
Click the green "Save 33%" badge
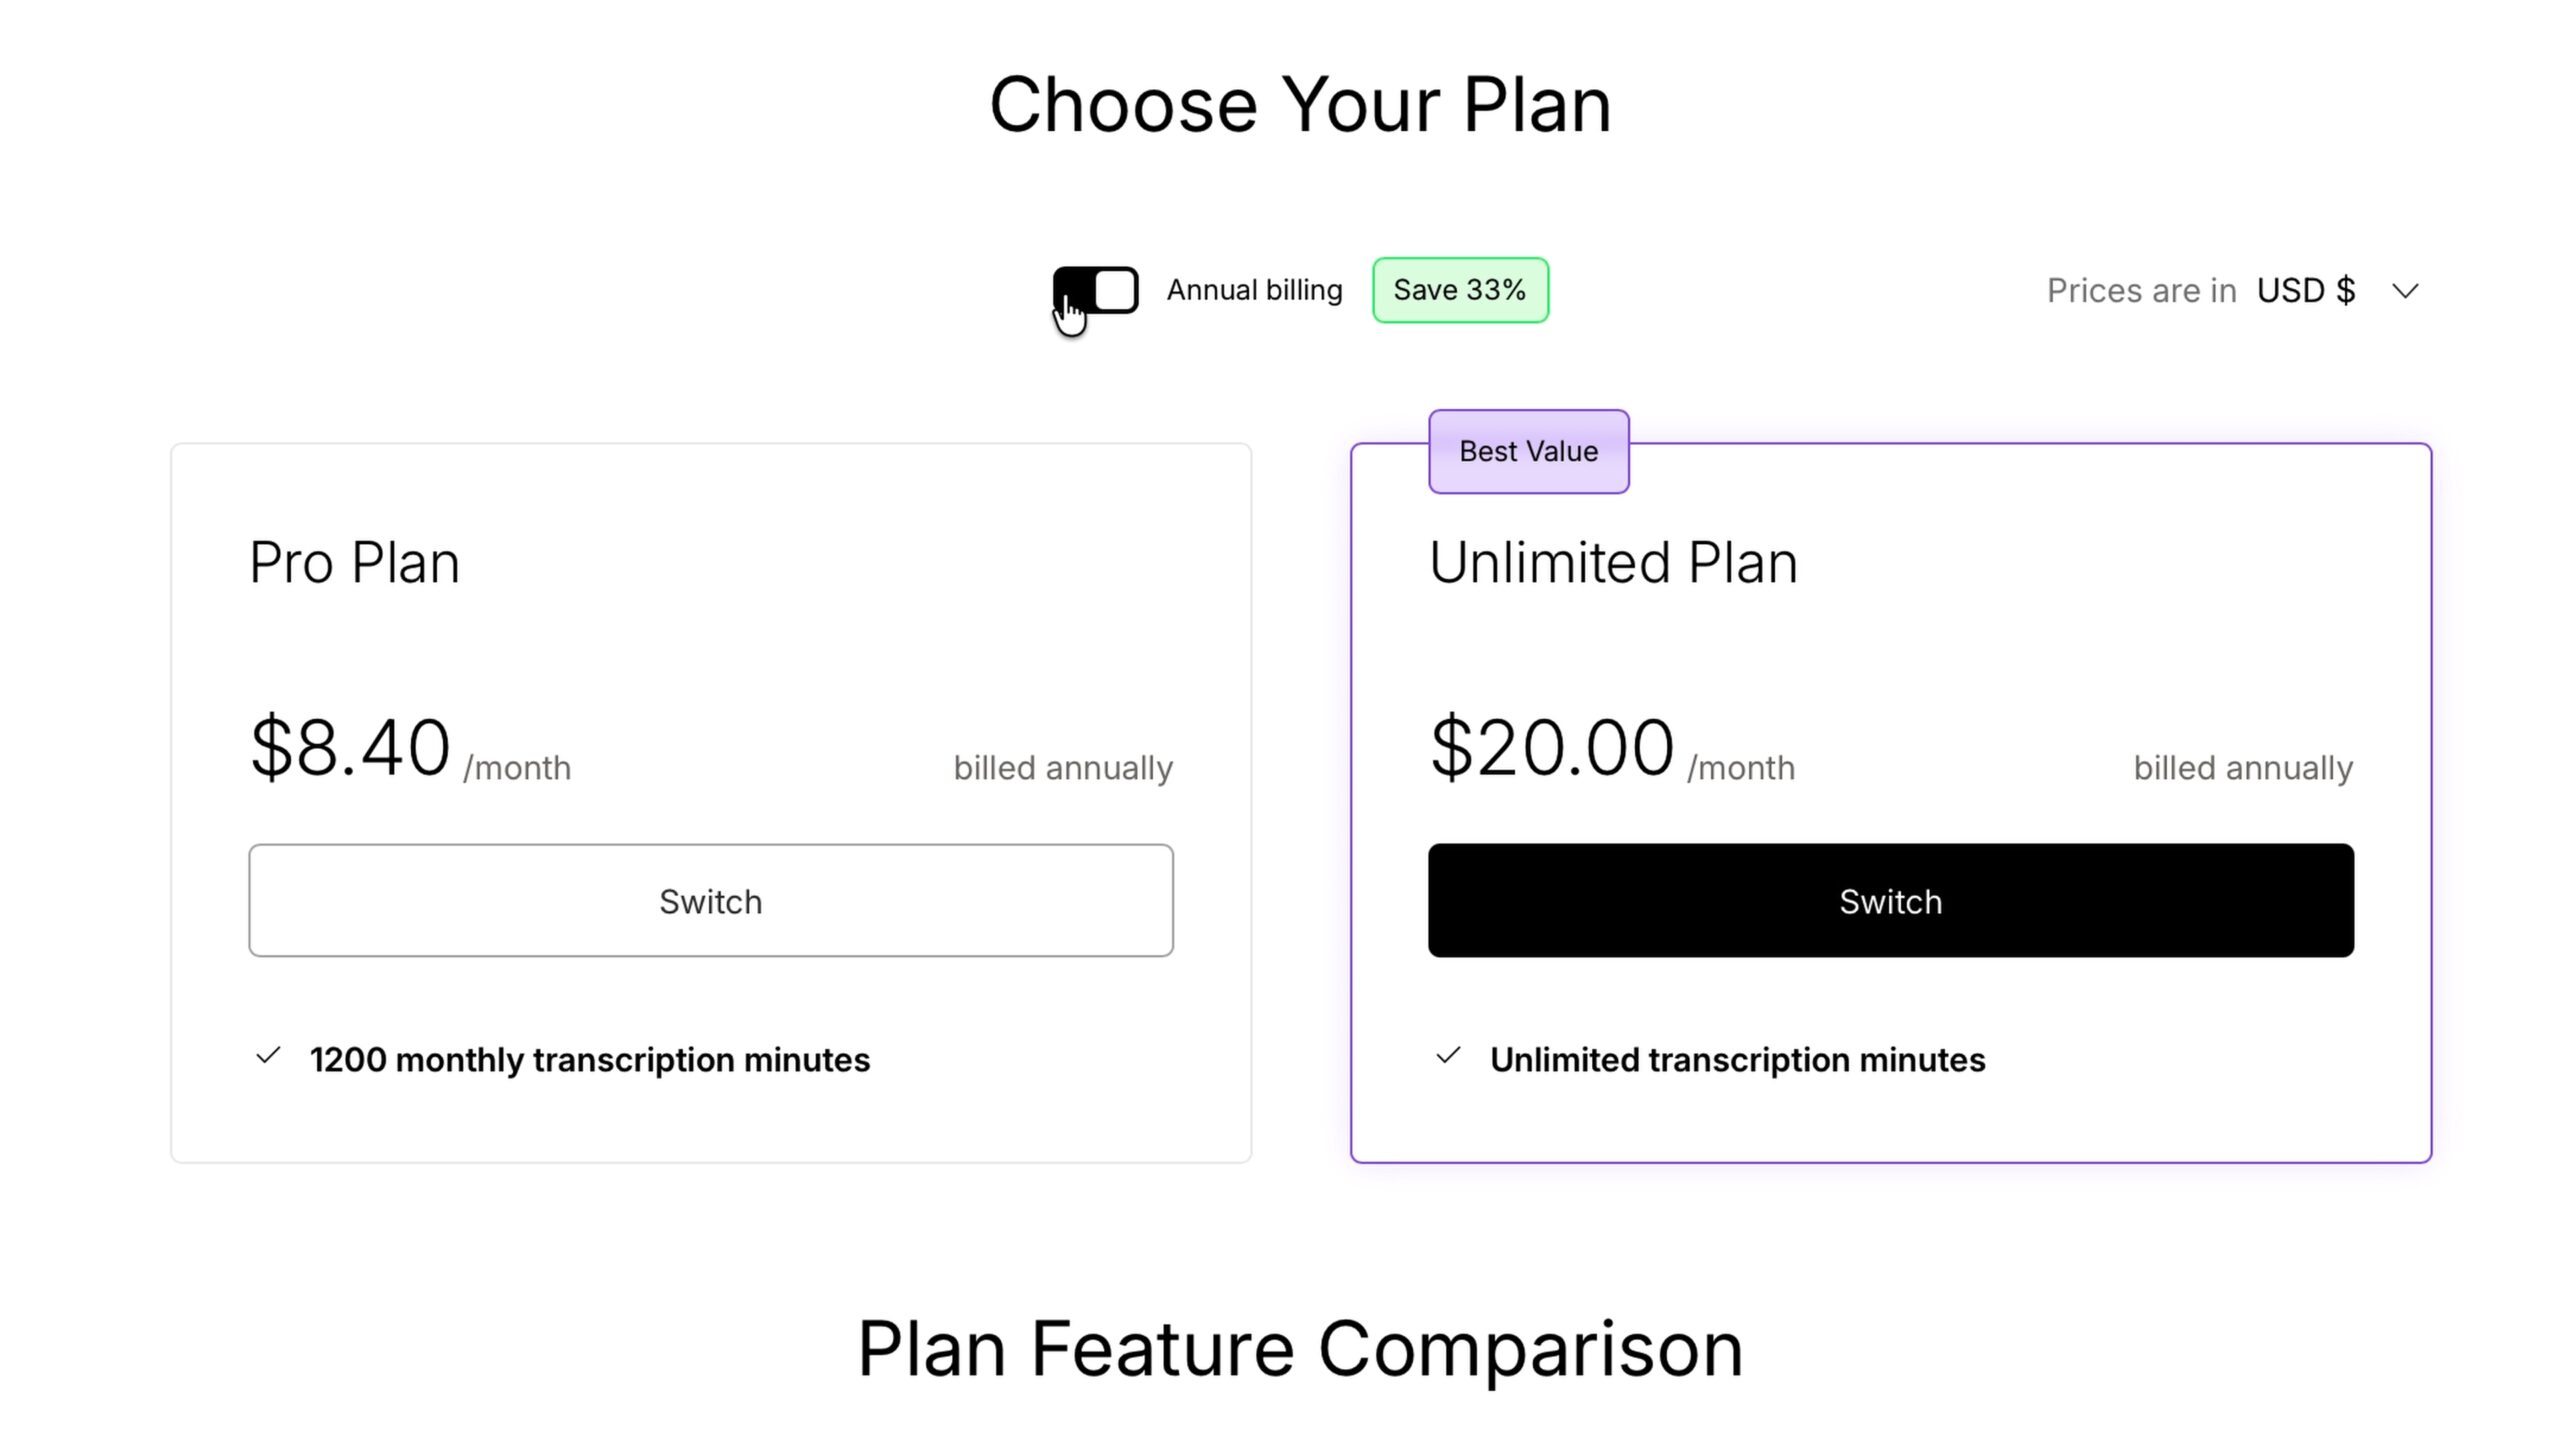click(x=1460, y=290)
